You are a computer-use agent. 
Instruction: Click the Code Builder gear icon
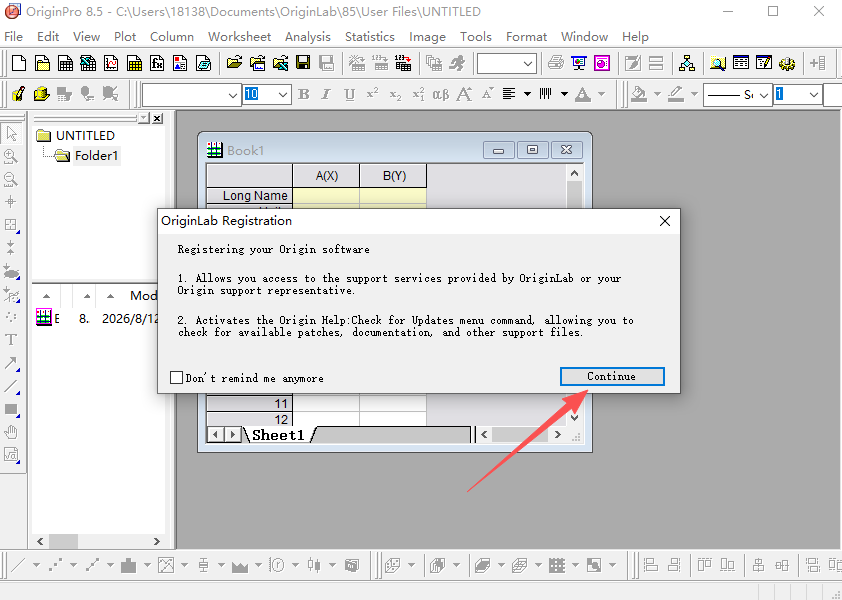tap(787, 63)
